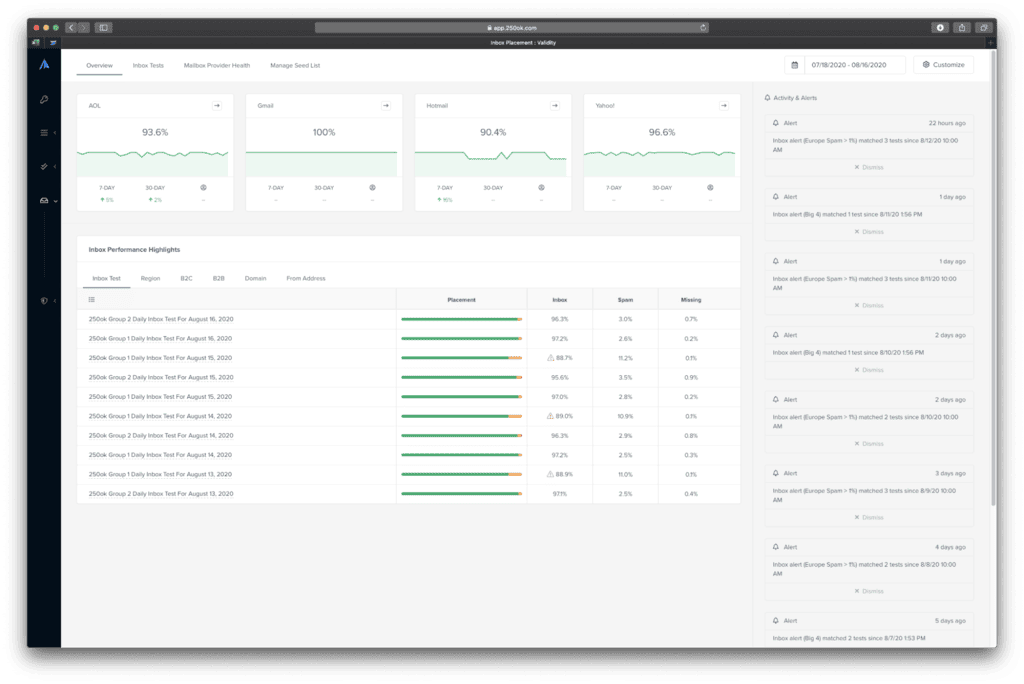Click the date range field 07/18/2020 - 08/16/2020
This screenshot has width=1024, height=684.
854,65
